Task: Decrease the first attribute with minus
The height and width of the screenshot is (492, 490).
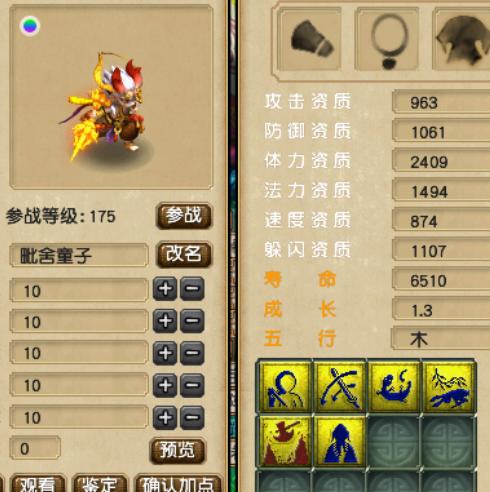Action: (x=192, y=289)
